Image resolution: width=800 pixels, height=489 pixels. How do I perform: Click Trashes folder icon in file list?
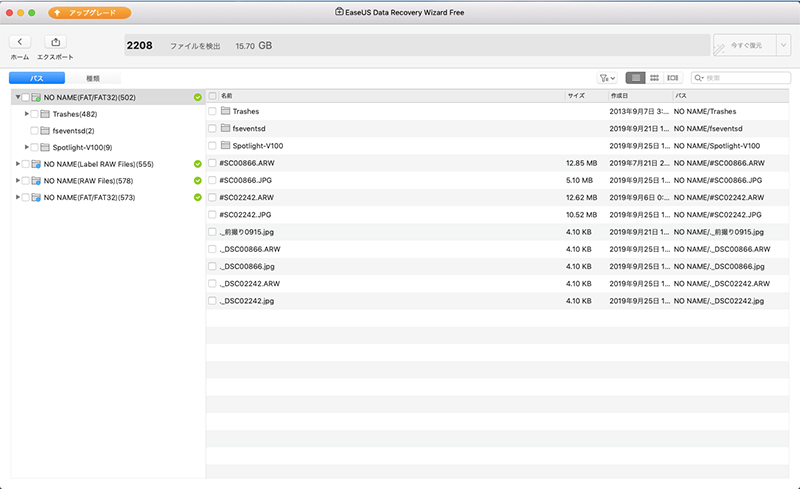(225, 111)
